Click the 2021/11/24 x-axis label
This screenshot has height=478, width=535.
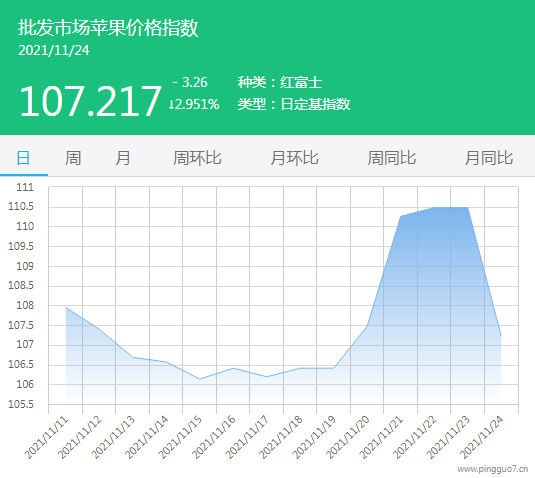[481, 437]
